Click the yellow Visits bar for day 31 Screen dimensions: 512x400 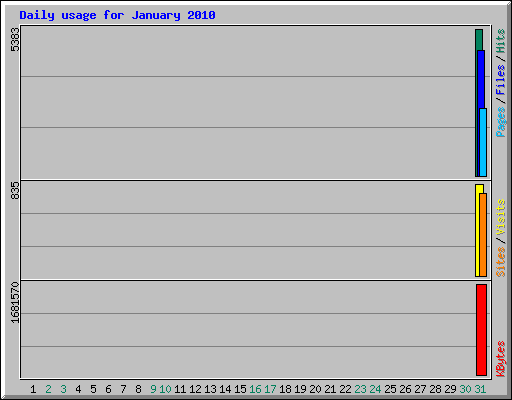(478, 230)
